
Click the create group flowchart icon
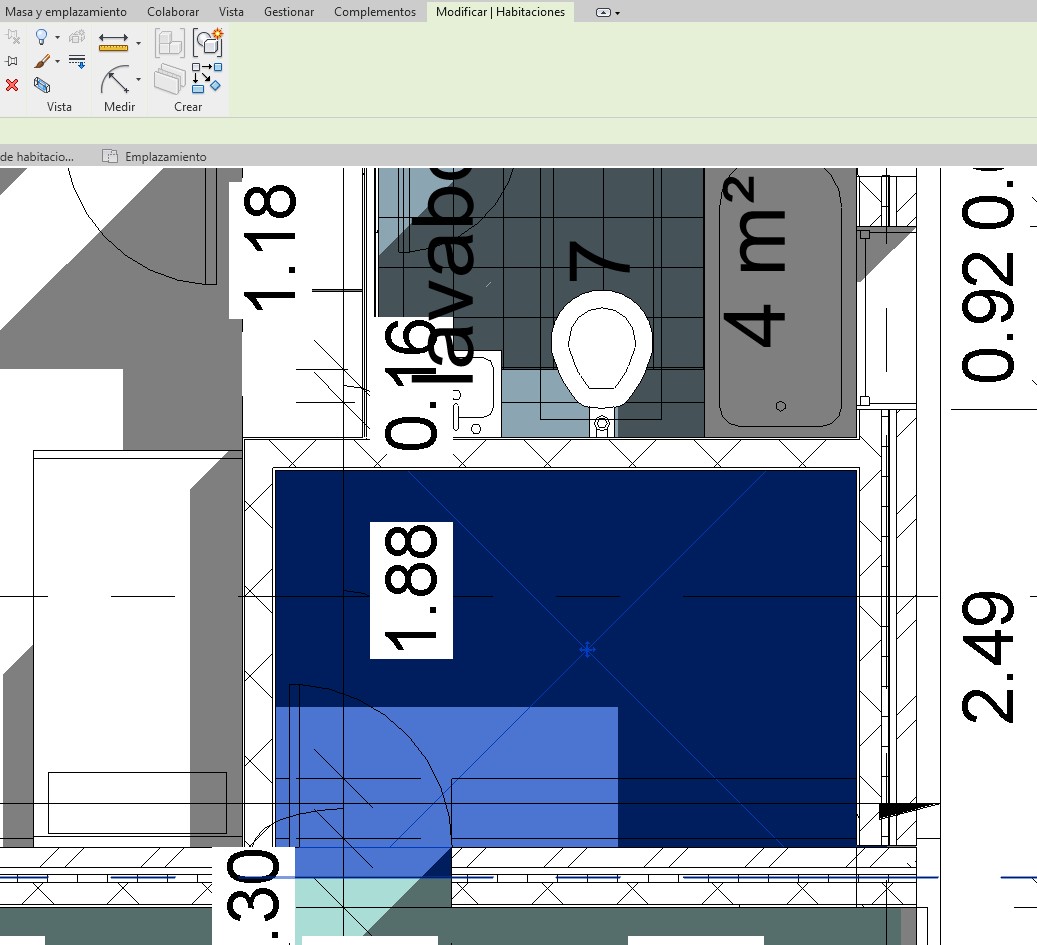207,78
